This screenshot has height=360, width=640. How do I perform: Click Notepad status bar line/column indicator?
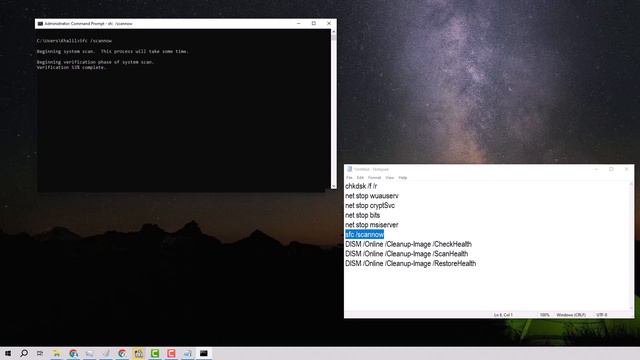coord(503,315)
